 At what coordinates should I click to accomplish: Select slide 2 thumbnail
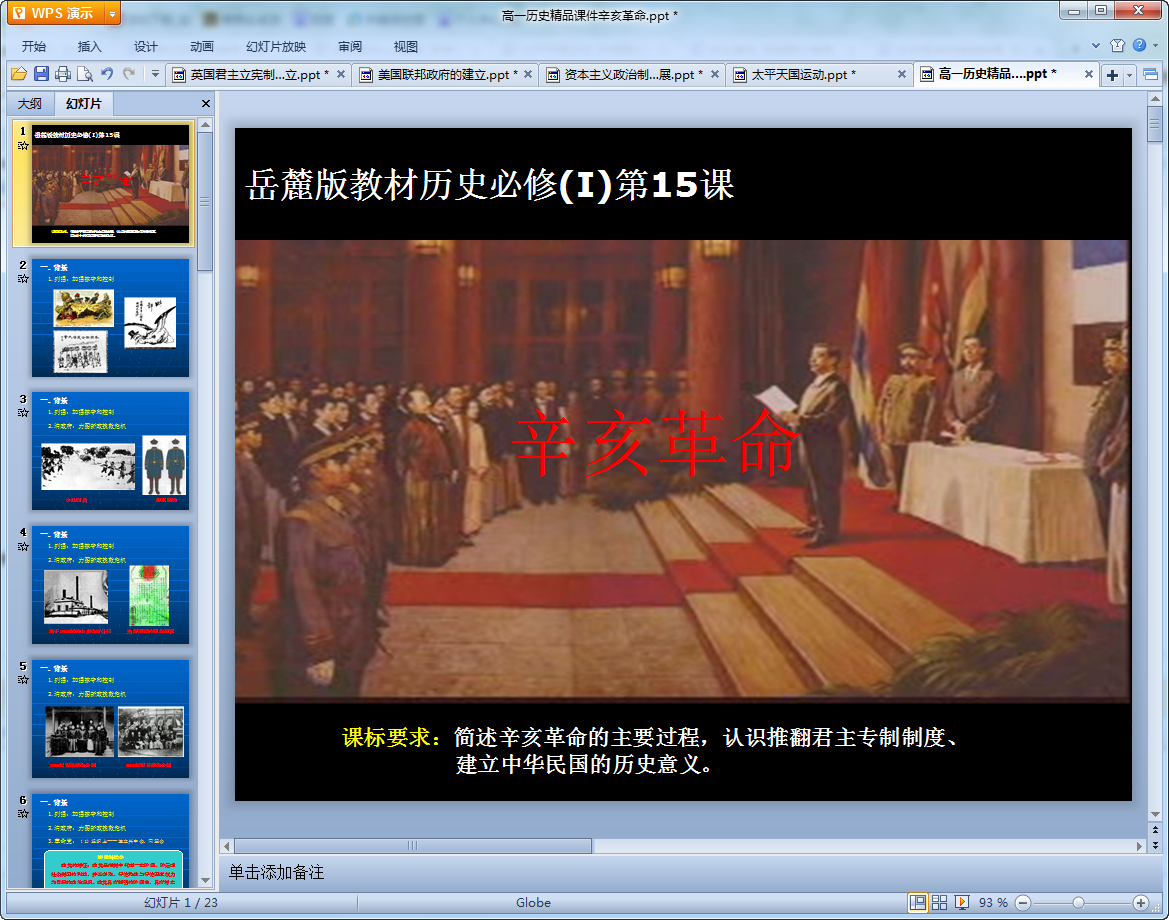[x=110, y=318]
